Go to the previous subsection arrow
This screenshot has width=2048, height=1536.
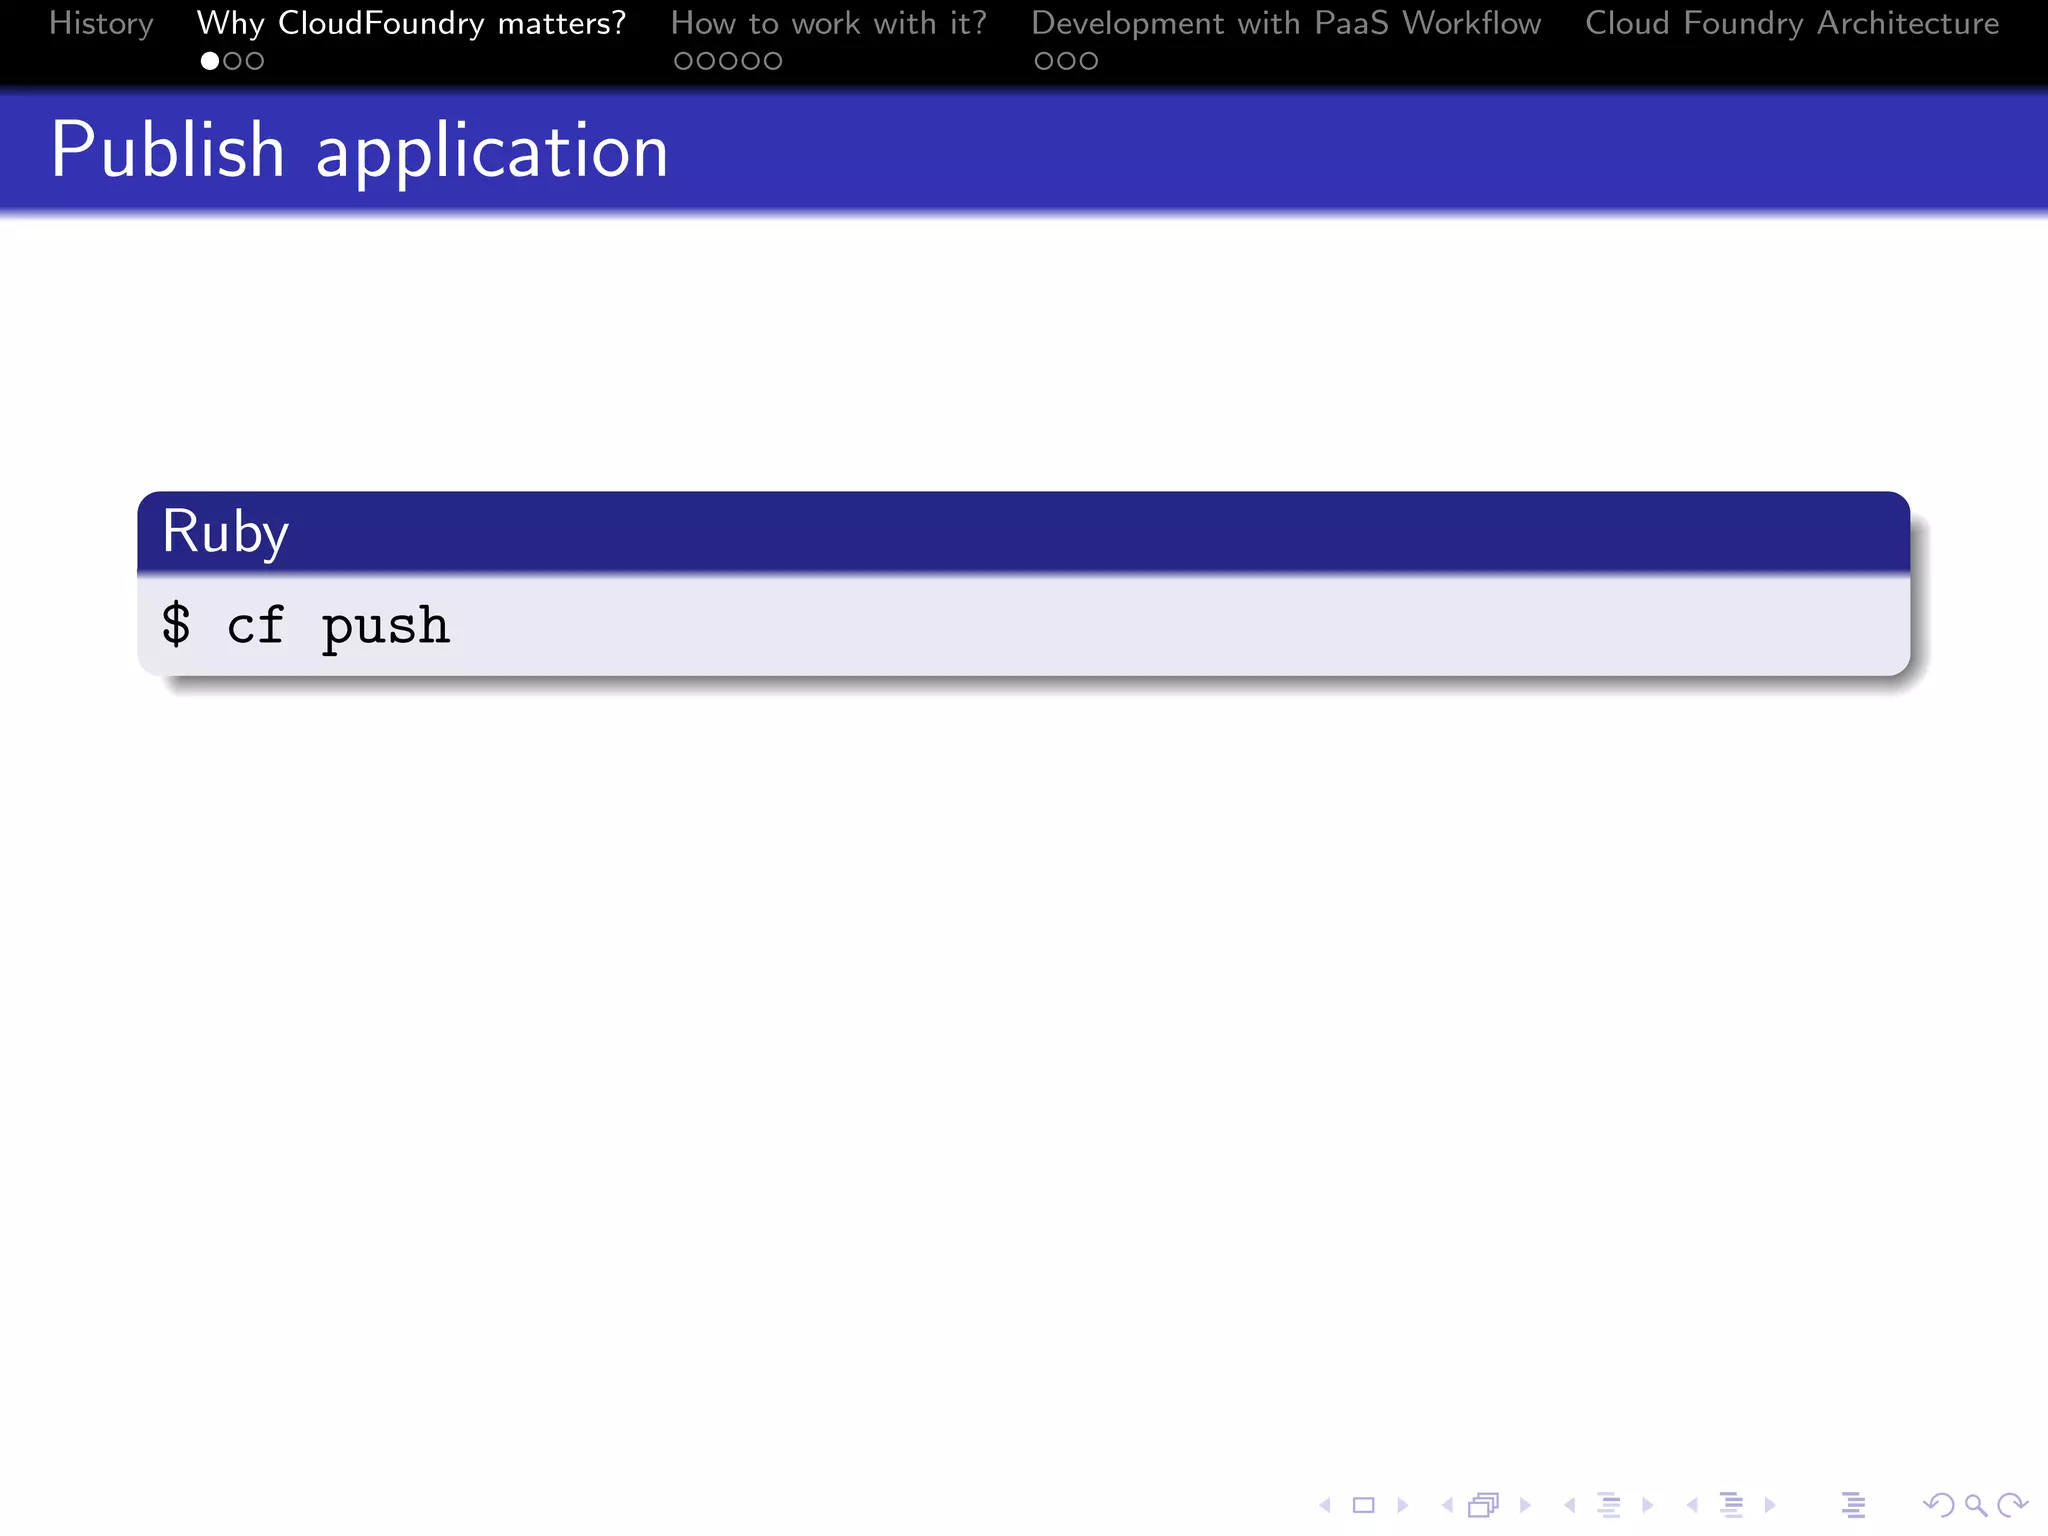pyautogui.click(x=1570, y=1505)
